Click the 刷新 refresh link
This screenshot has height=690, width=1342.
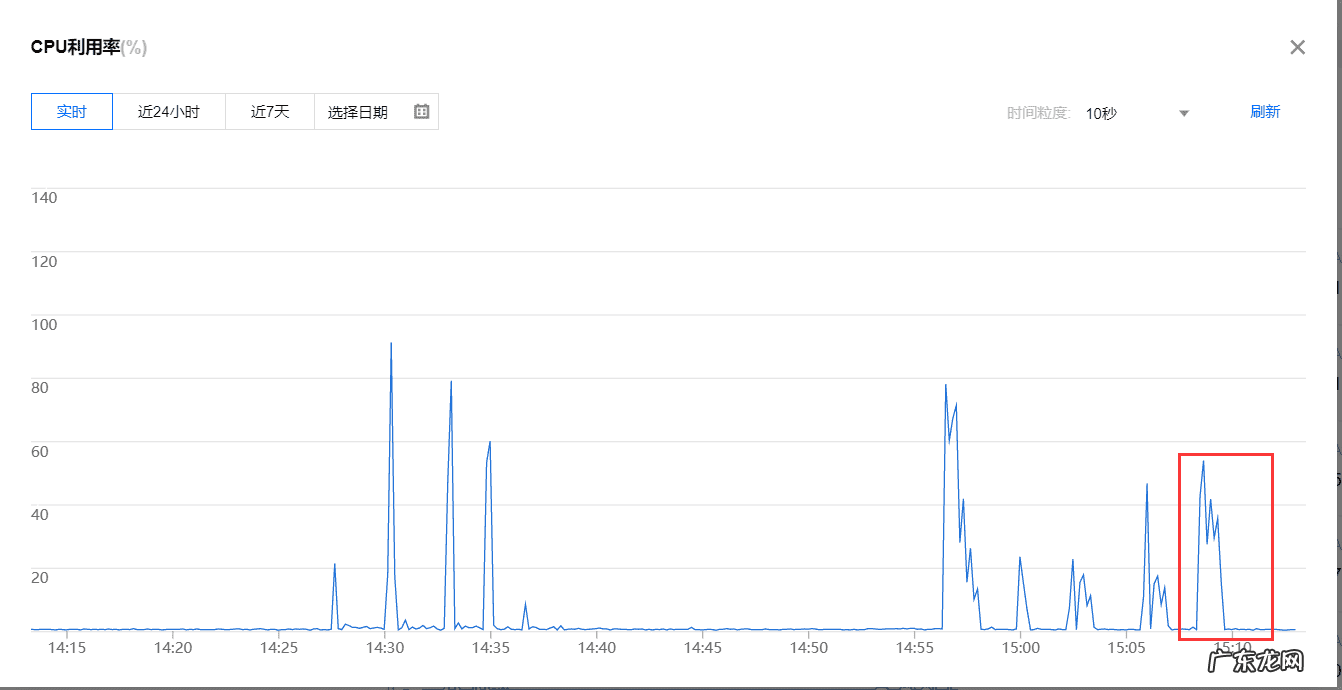[x=1265, y=112]
